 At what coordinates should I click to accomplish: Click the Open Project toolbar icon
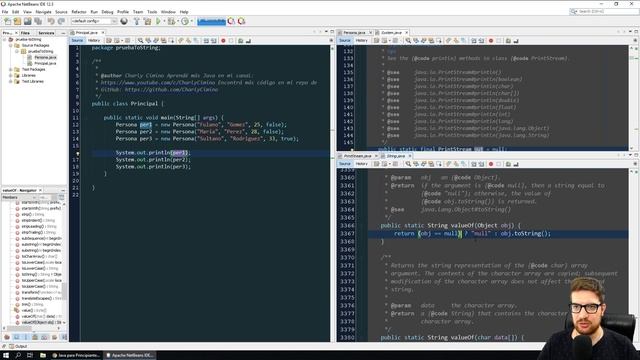[x=27, y=21]
